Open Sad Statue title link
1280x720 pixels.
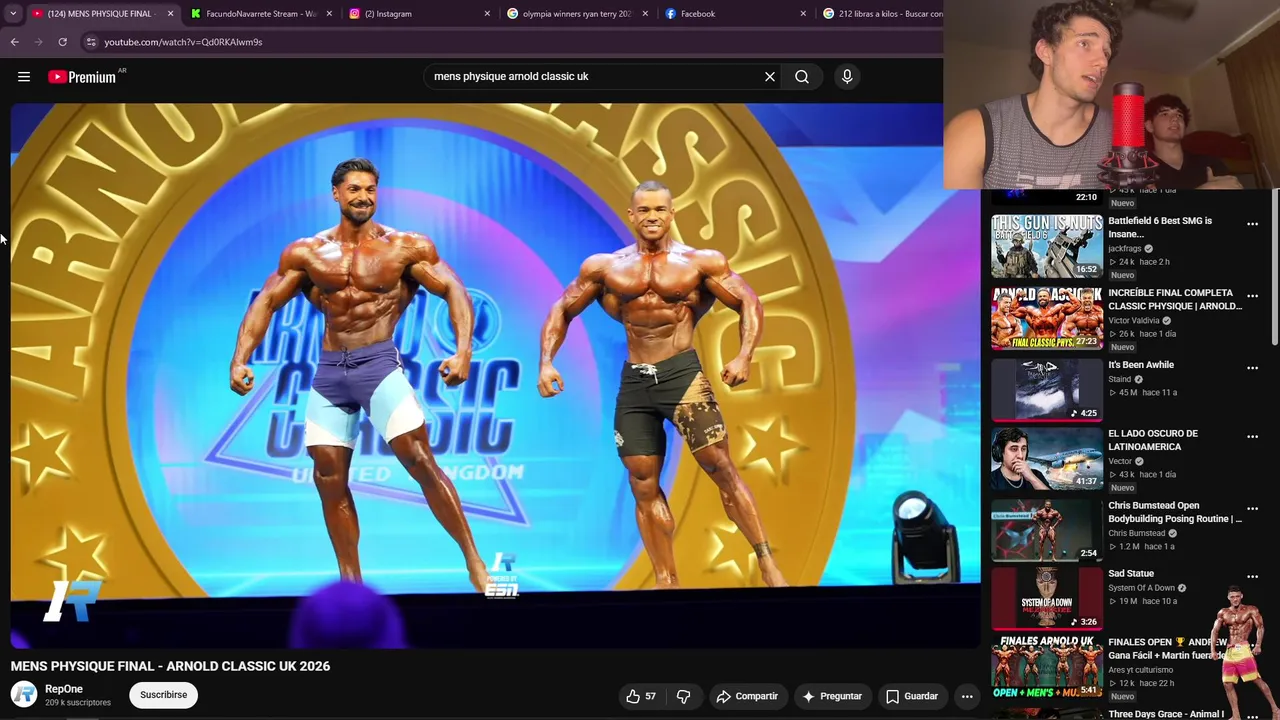(1131, 574)
